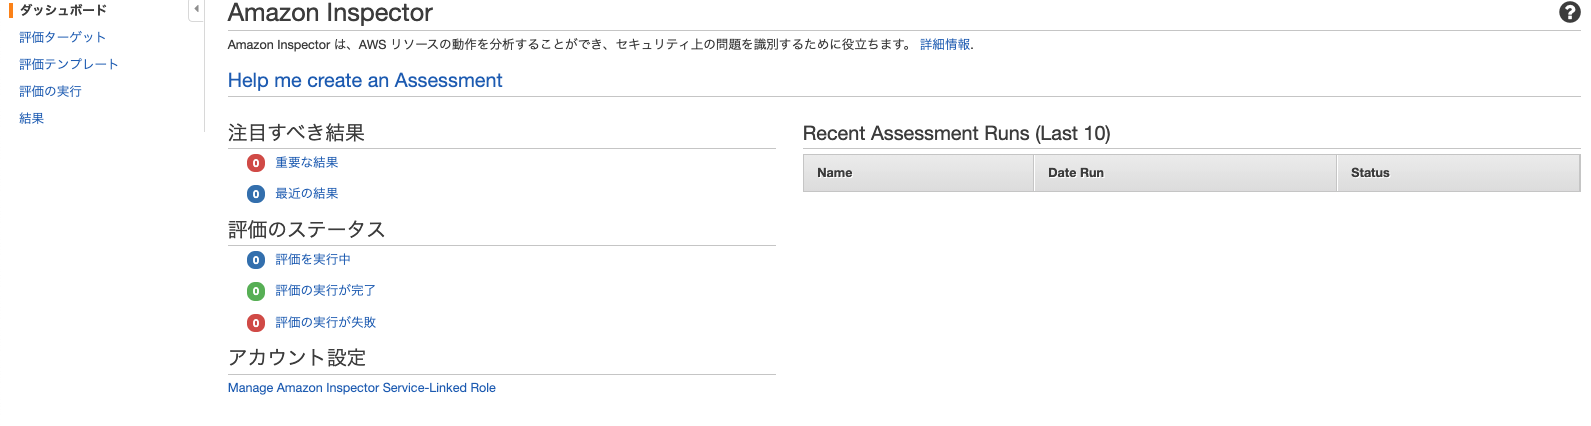Image resolution: width=1591 pixels, height=426 pixels.
Task: Sort by the Name column header
Action: click(x=918, y=173)
